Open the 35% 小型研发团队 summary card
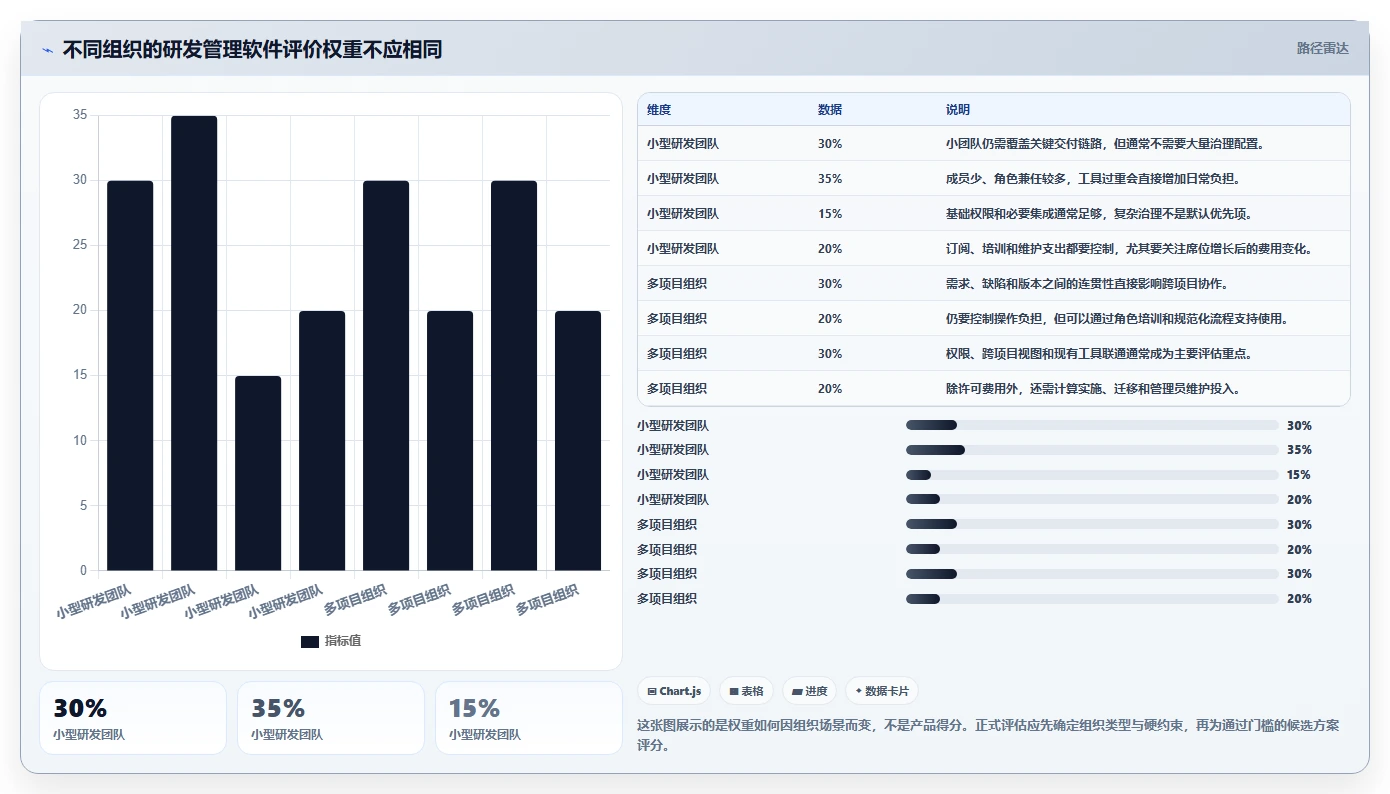The image size is (1390, 794). click(x=331, y=718)
